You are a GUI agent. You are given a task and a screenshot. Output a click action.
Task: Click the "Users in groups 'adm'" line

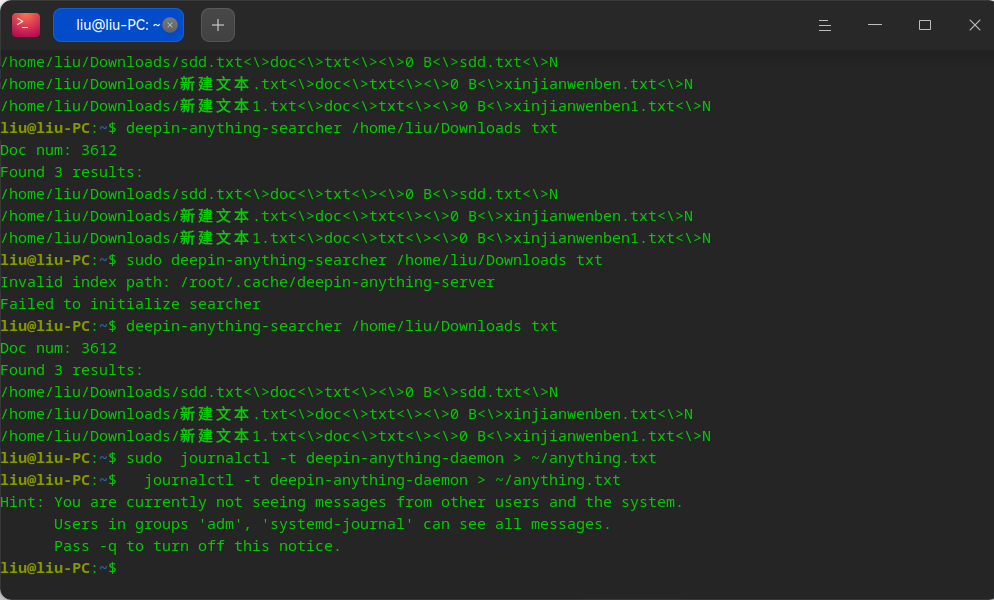[x=332, y=525]
